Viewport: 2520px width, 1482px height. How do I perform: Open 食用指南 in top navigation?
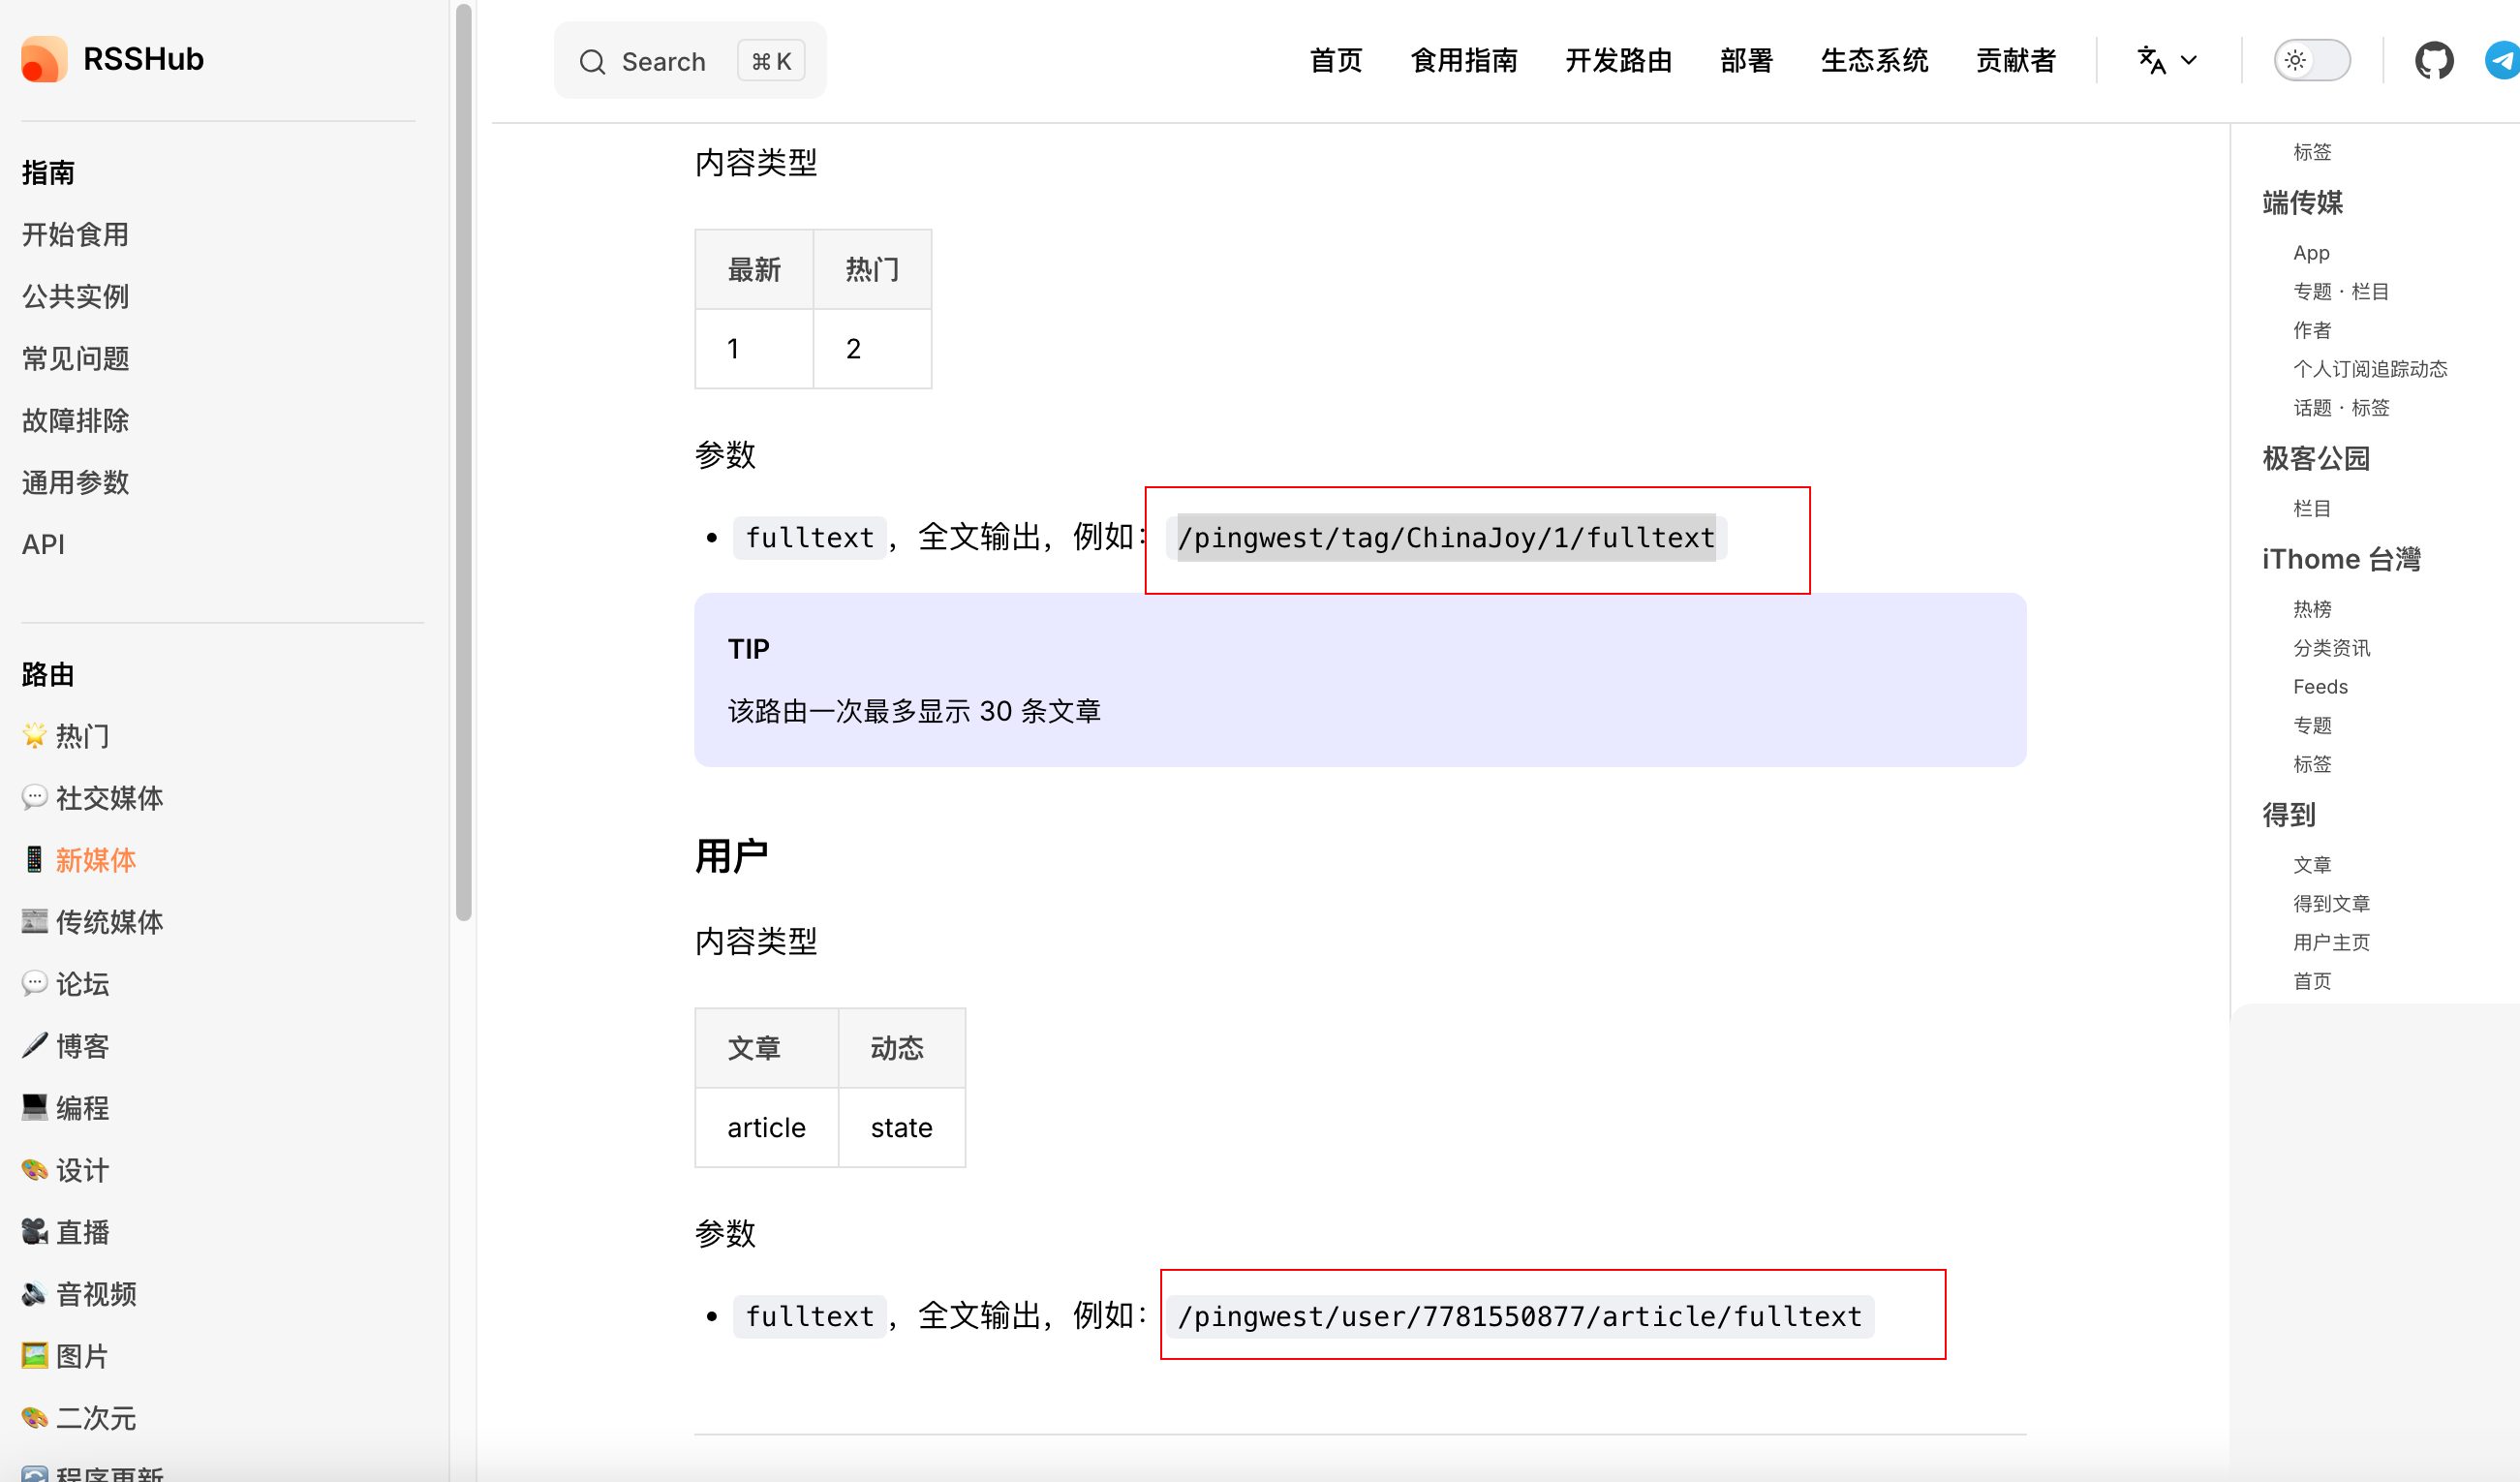pos(1463,60)
